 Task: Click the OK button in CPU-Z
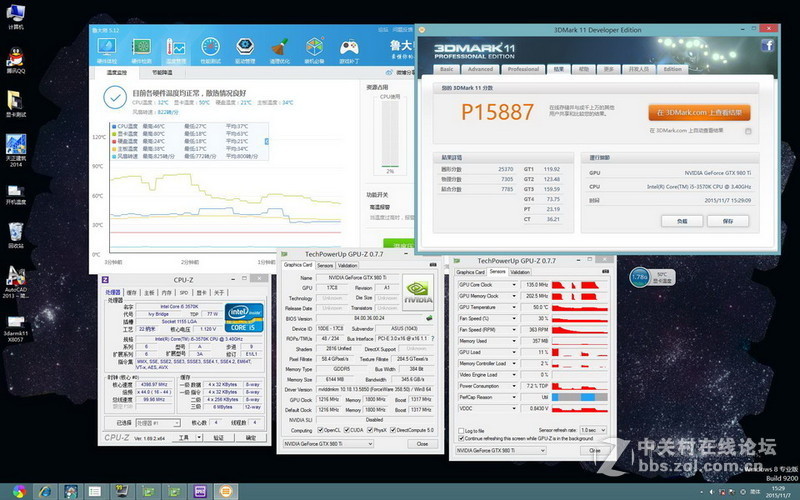tap(251, 438)
